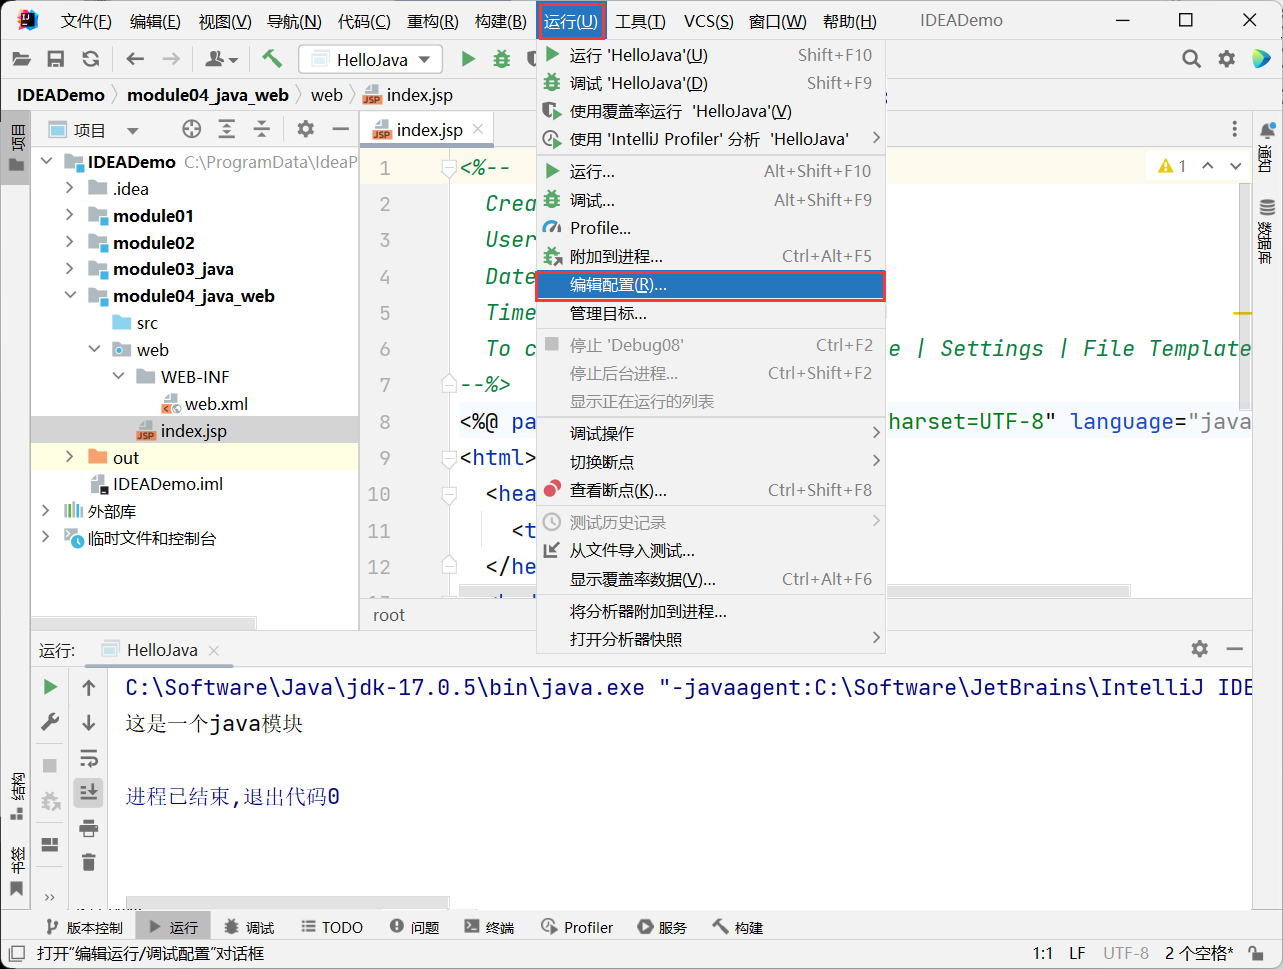Image resolution: width=1283 pixels, height=969 pixels.
Task: Click the print icon in Run panel
Action: (89, 828)
